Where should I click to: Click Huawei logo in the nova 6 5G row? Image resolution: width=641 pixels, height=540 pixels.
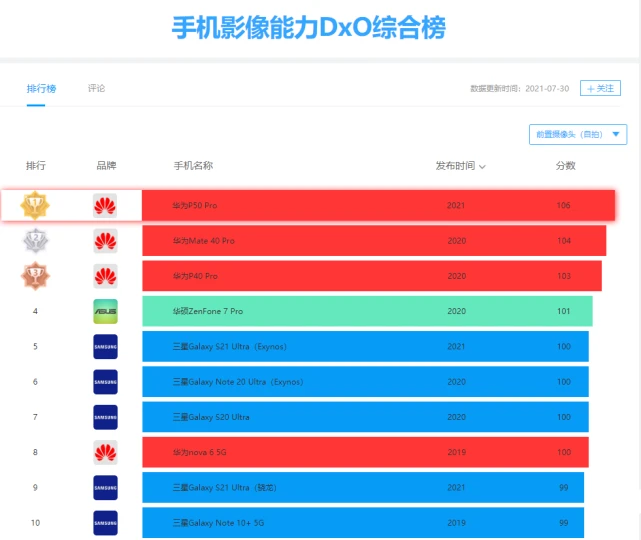coord(105,452)
